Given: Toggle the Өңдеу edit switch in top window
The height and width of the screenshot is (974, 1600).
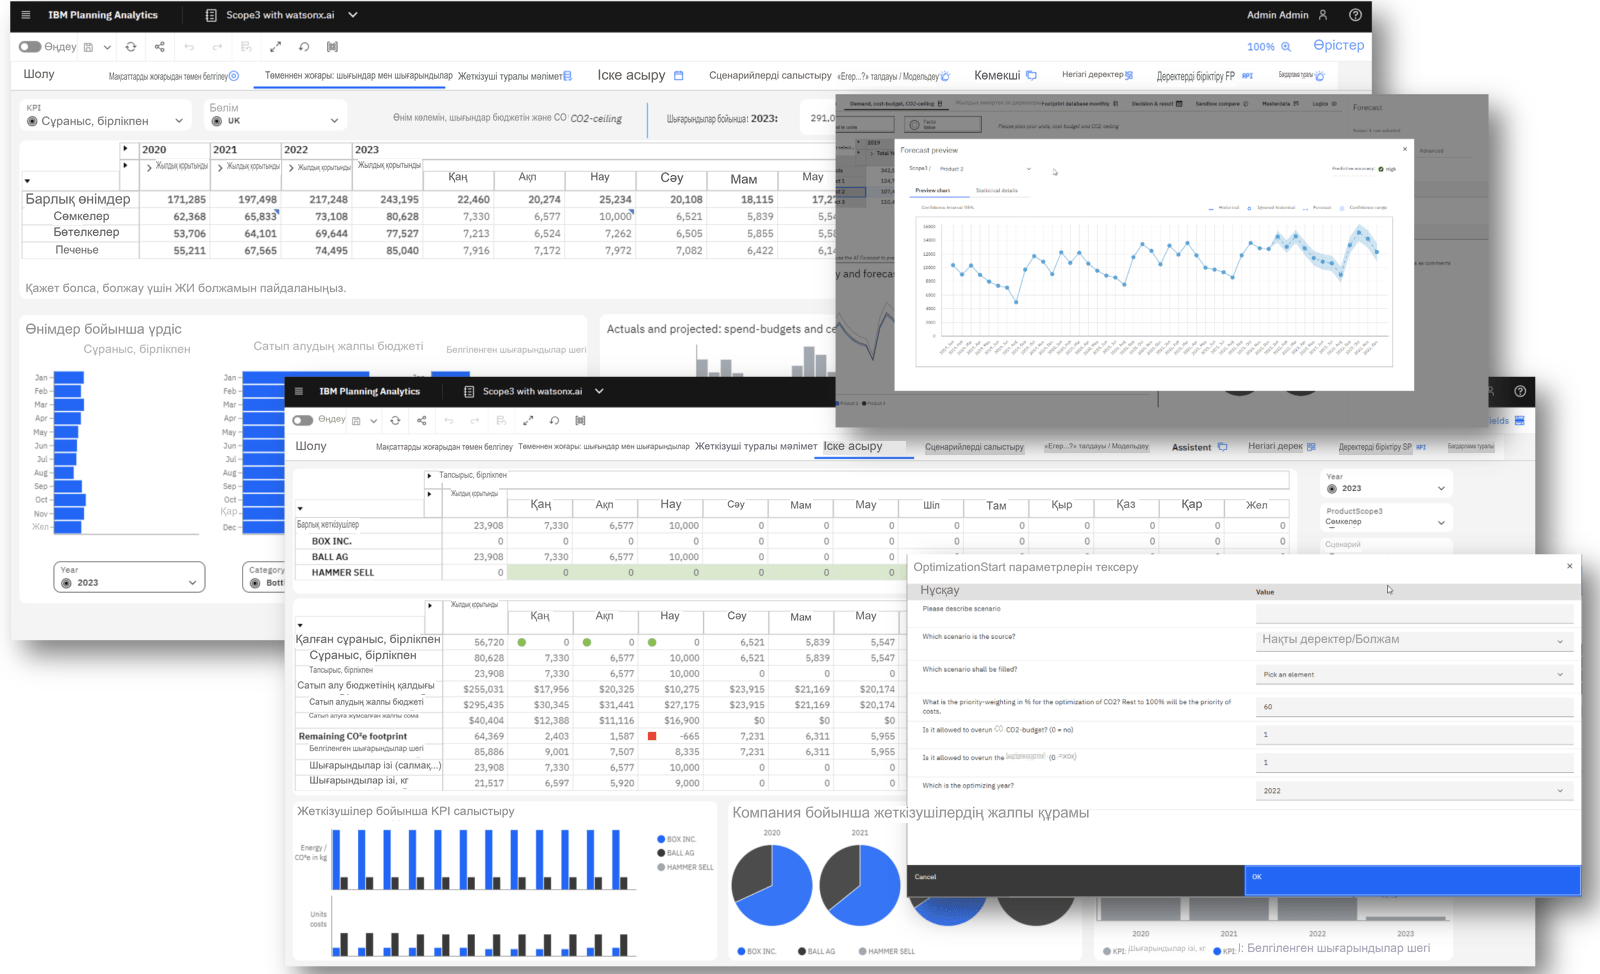Looking at the screenshot, I should [x=30, y=47].
